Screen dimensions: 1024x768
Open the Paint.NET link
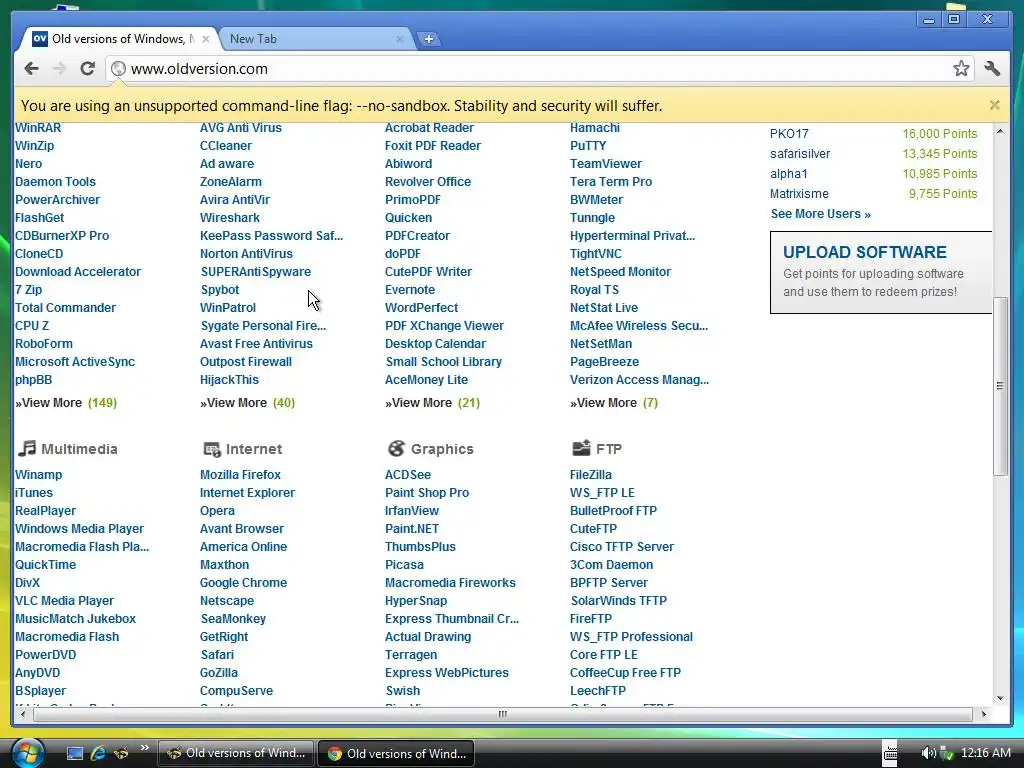click(x=411, y=529)
